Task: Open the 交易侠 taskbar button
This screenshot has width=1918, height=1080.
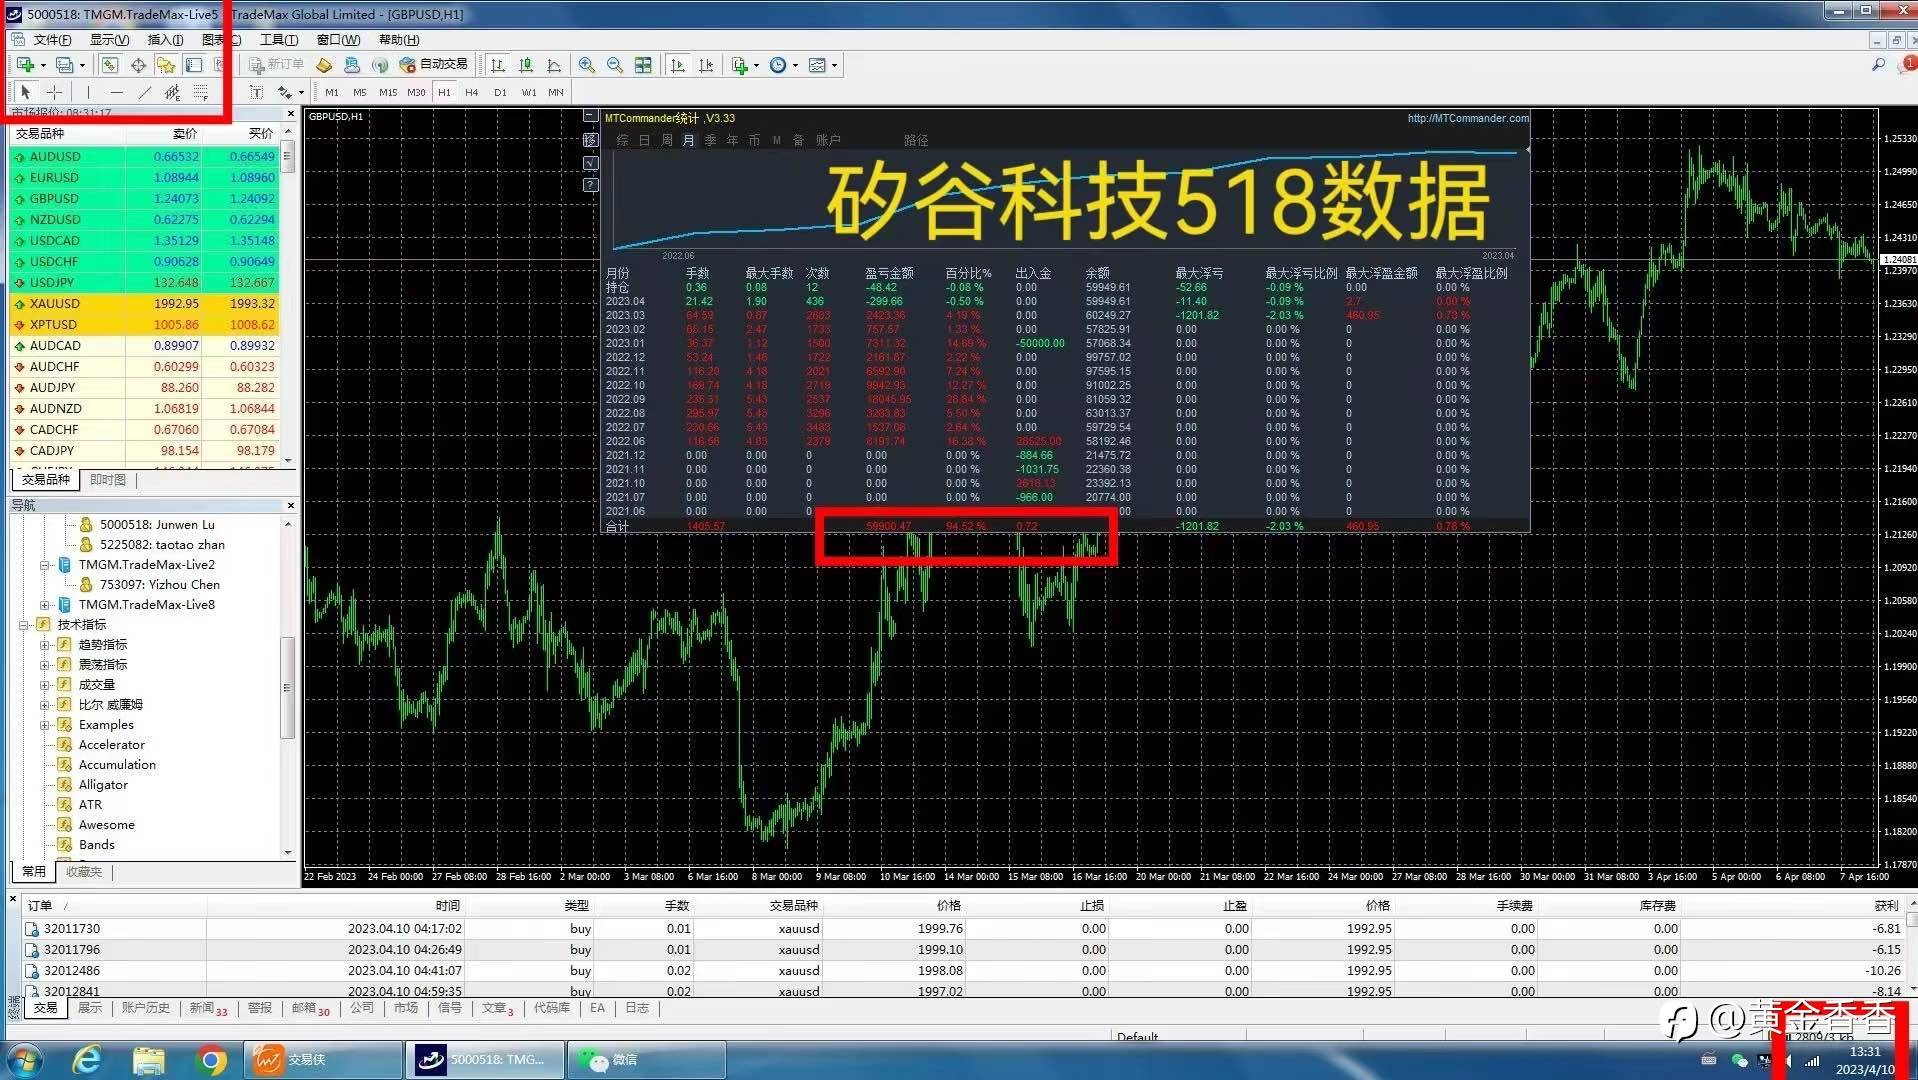Action: point(323,1060)
